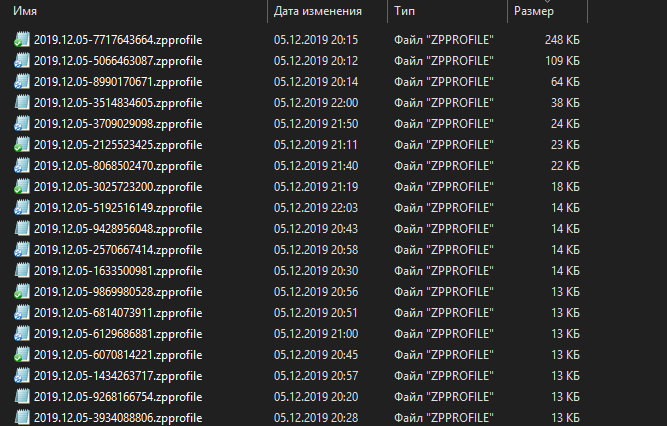The image size is (667, 426).
Task: Click the size value 38 КБ
Action: click(565, 103)
